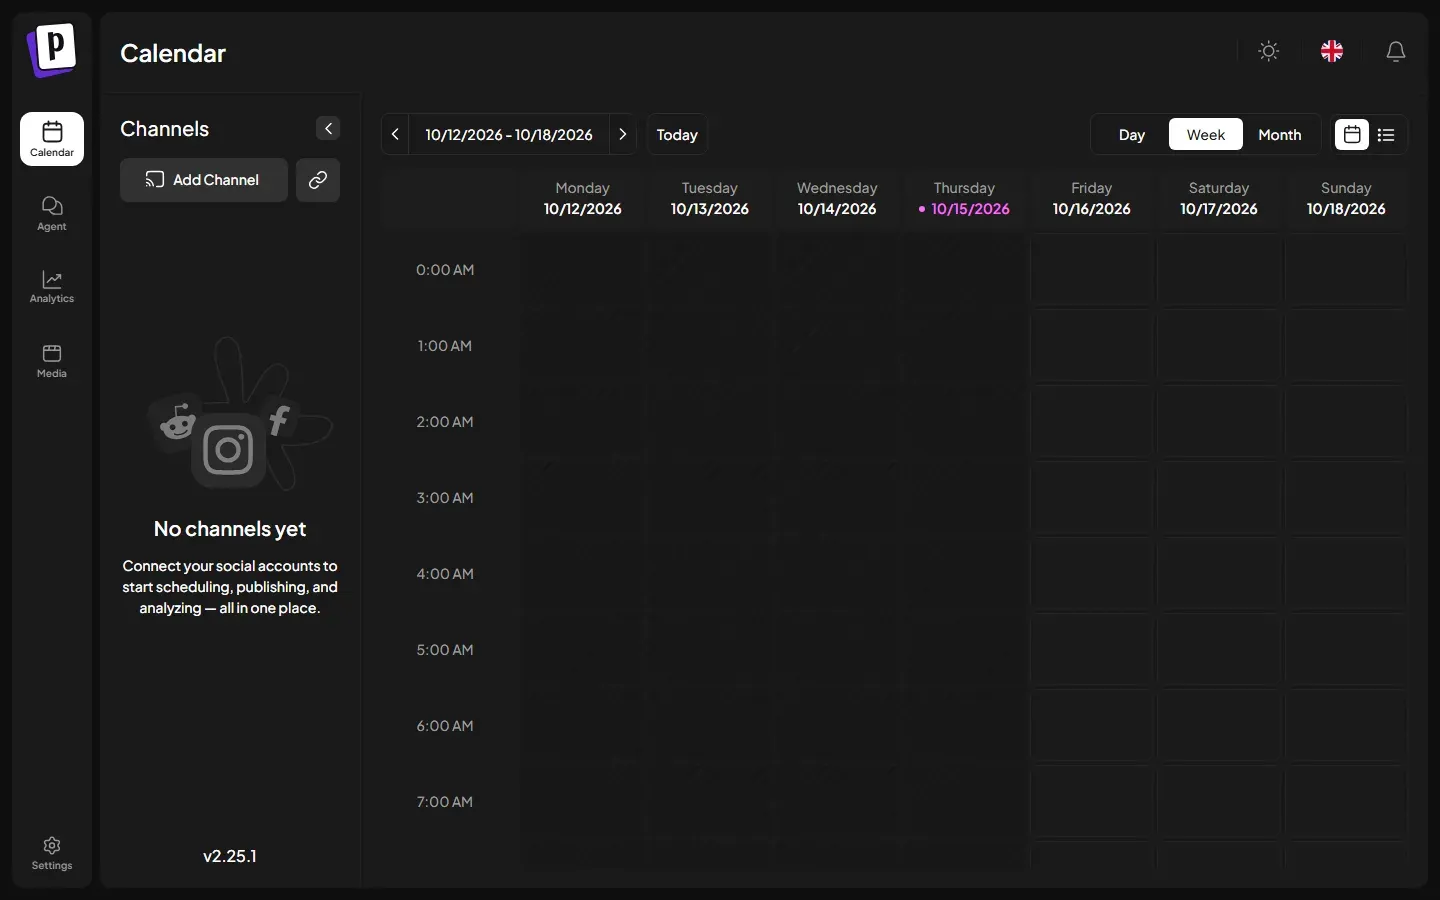Select the Wednesday 10/14/2026 column header
1440x900 pixels.
pyautogui.click(x=837, y=198)
